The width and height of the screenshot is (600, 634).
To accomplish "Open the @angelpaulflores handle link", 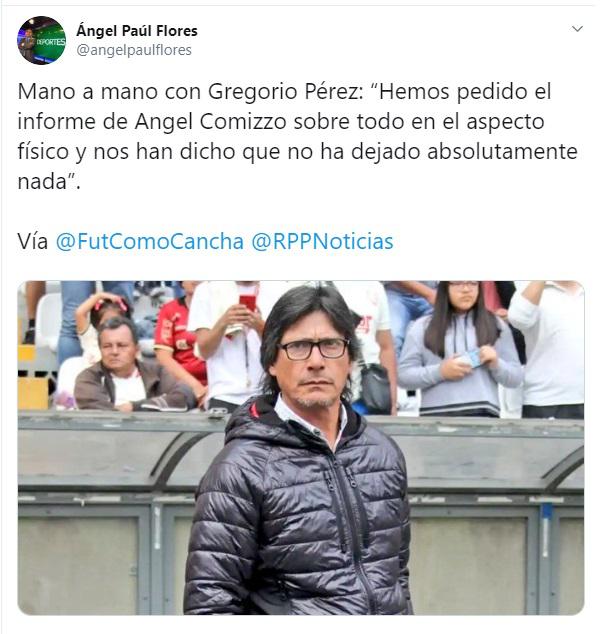I will coord(134,50).
